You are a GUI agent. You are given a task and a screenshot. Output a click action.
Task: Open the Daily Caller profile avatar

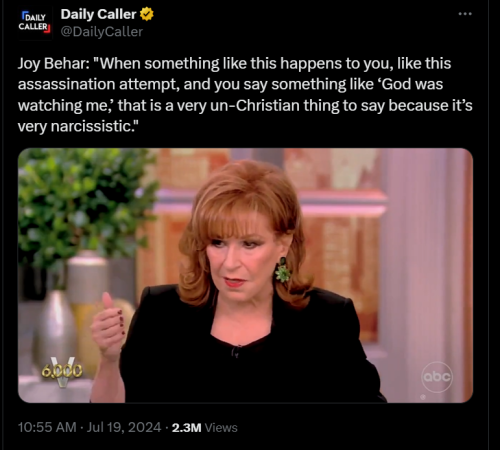click(x=35, y=23)
